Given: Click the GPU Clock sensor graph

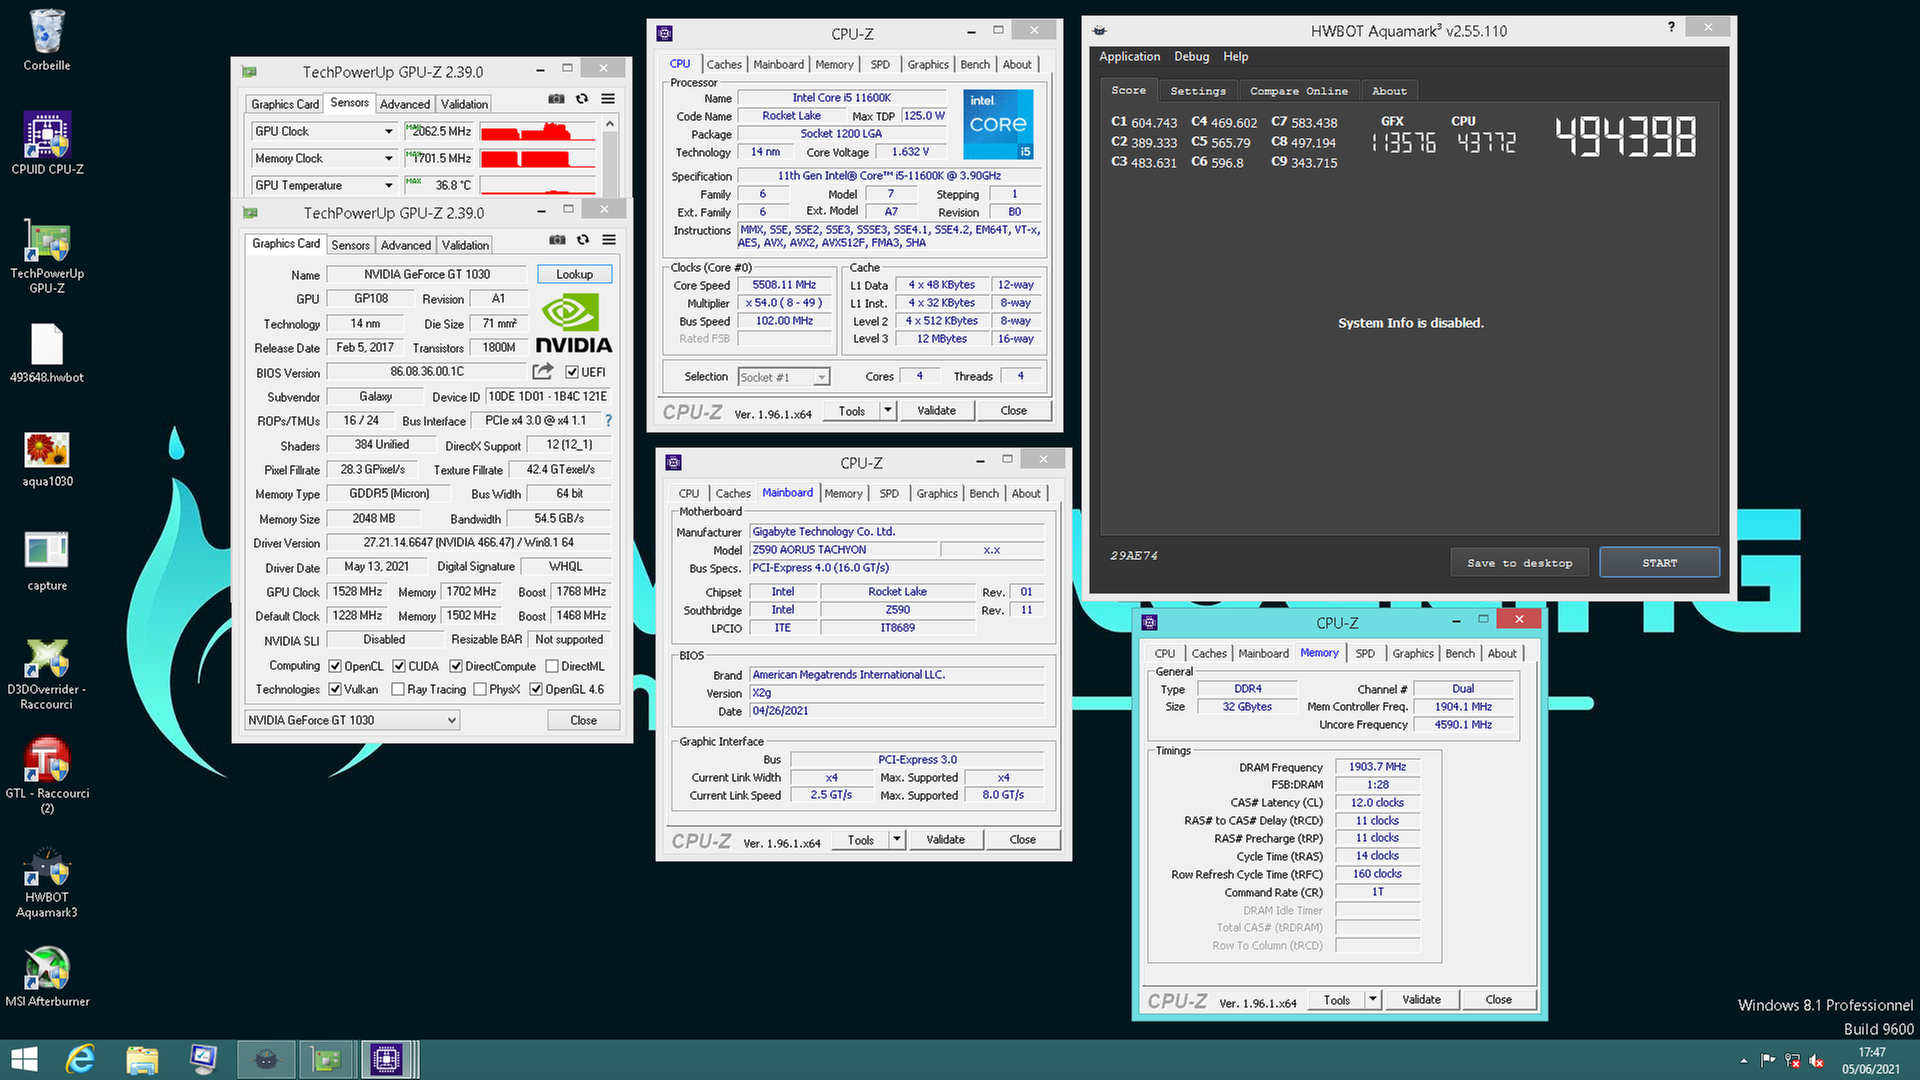Looking at the screenshot, I should coord(538,132).
